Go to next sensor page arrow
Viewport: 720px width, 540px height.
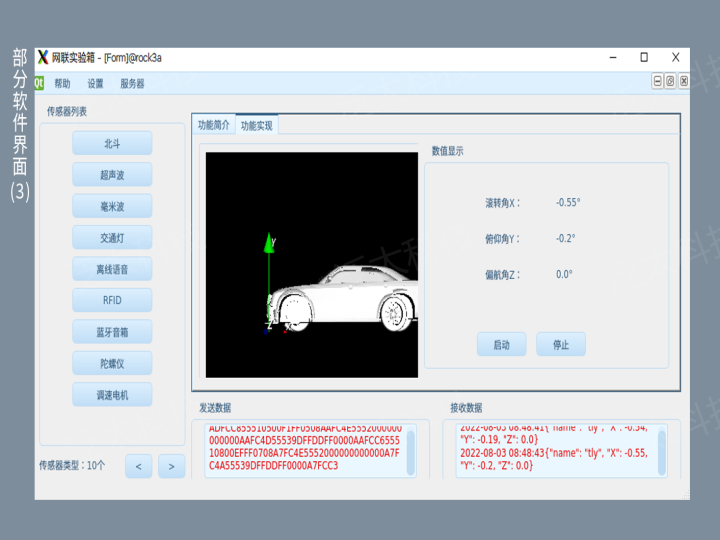pyautogui.click(x=171, y=466)
